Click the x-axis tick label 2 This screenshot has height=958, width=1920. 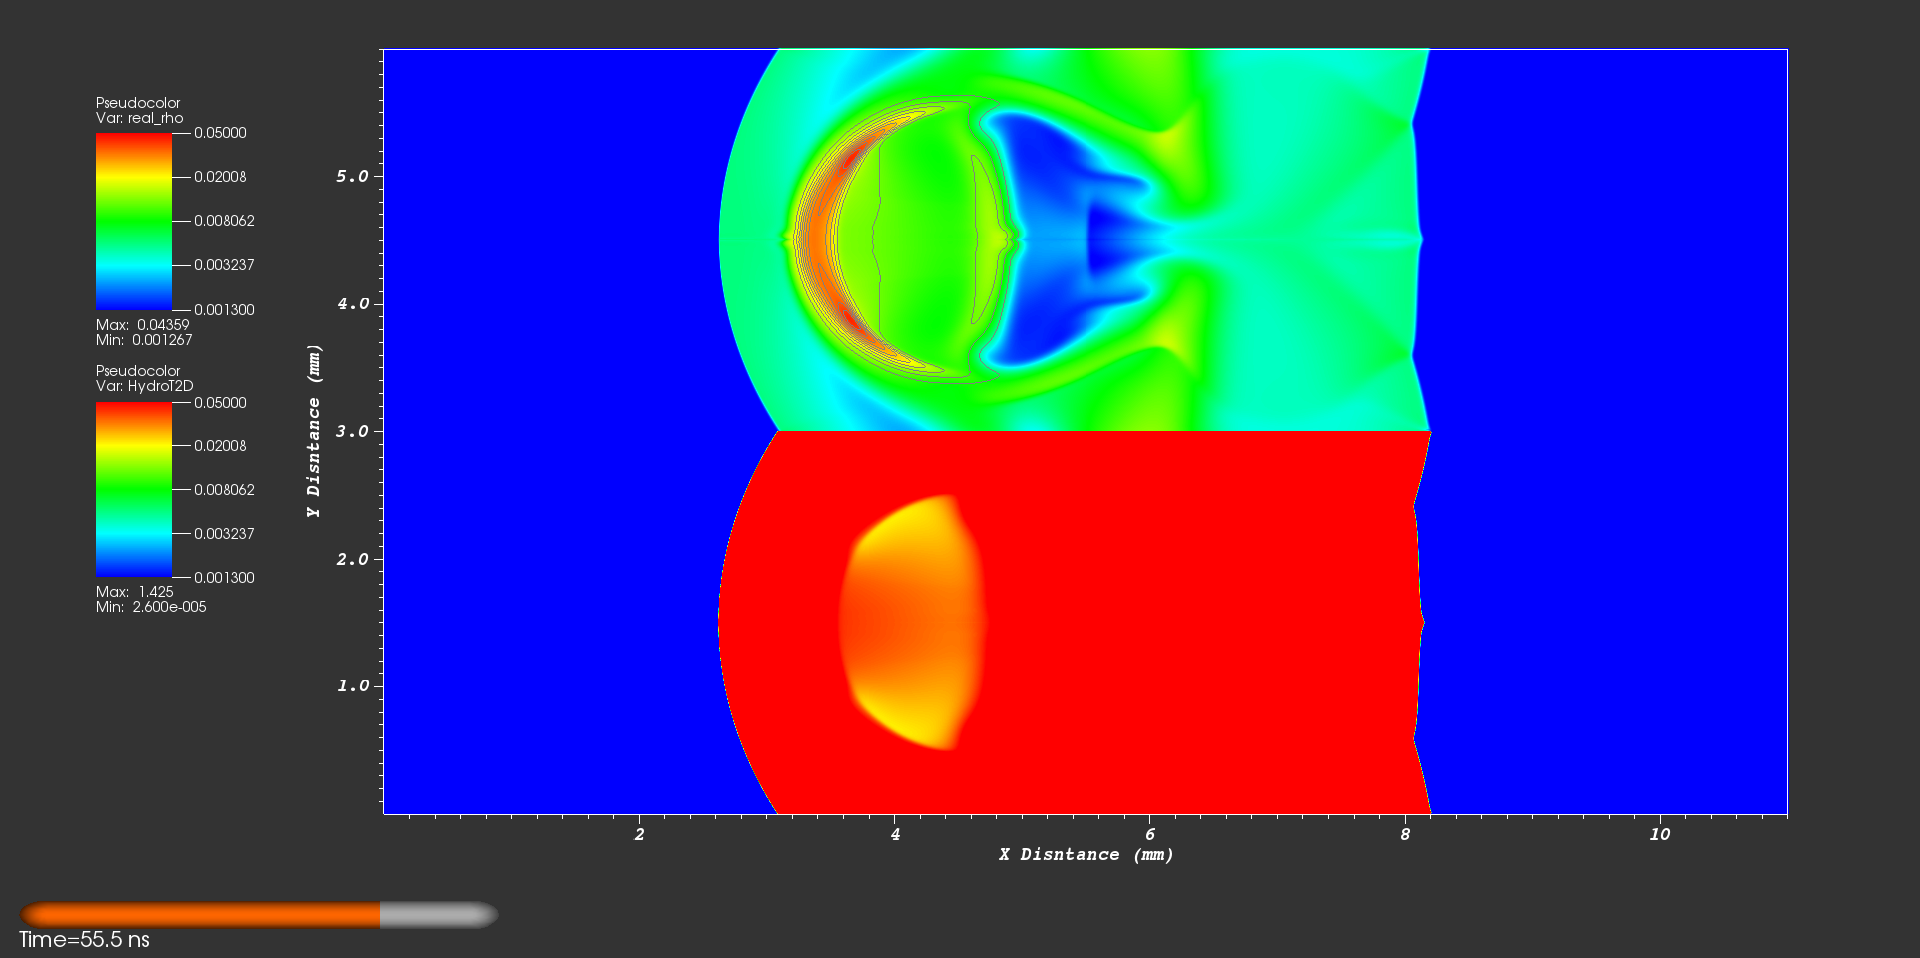640,834
